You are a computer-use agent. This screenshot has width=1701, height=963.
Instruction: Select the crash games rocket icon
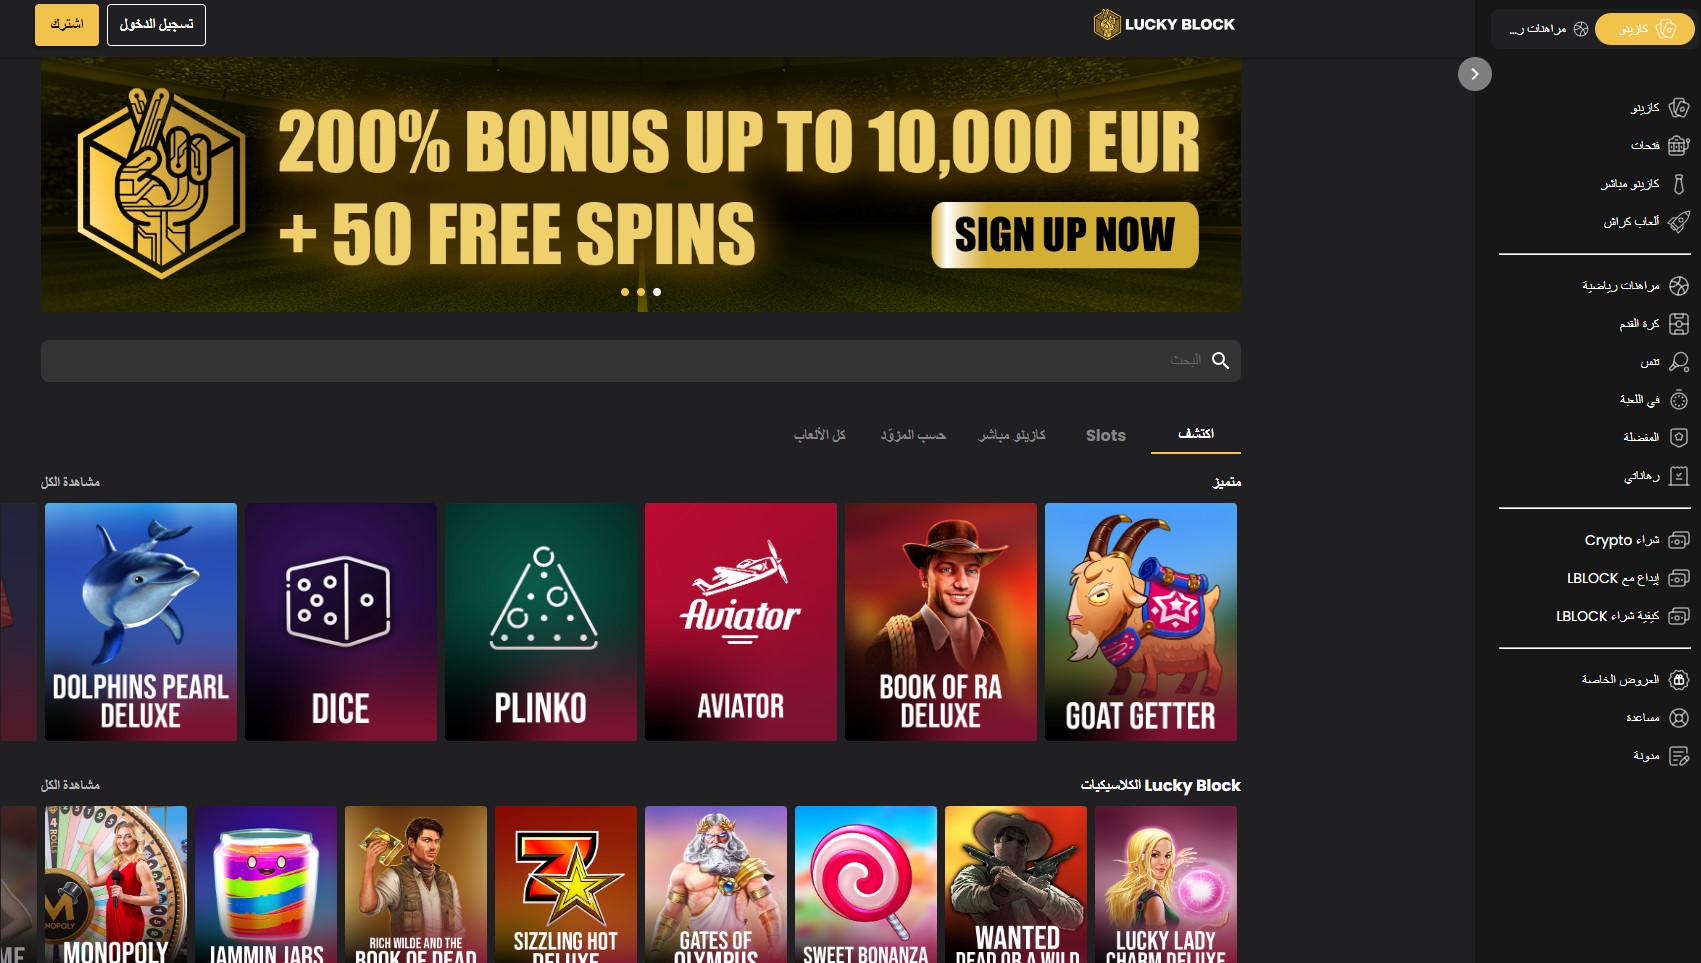pos(1679,222)
